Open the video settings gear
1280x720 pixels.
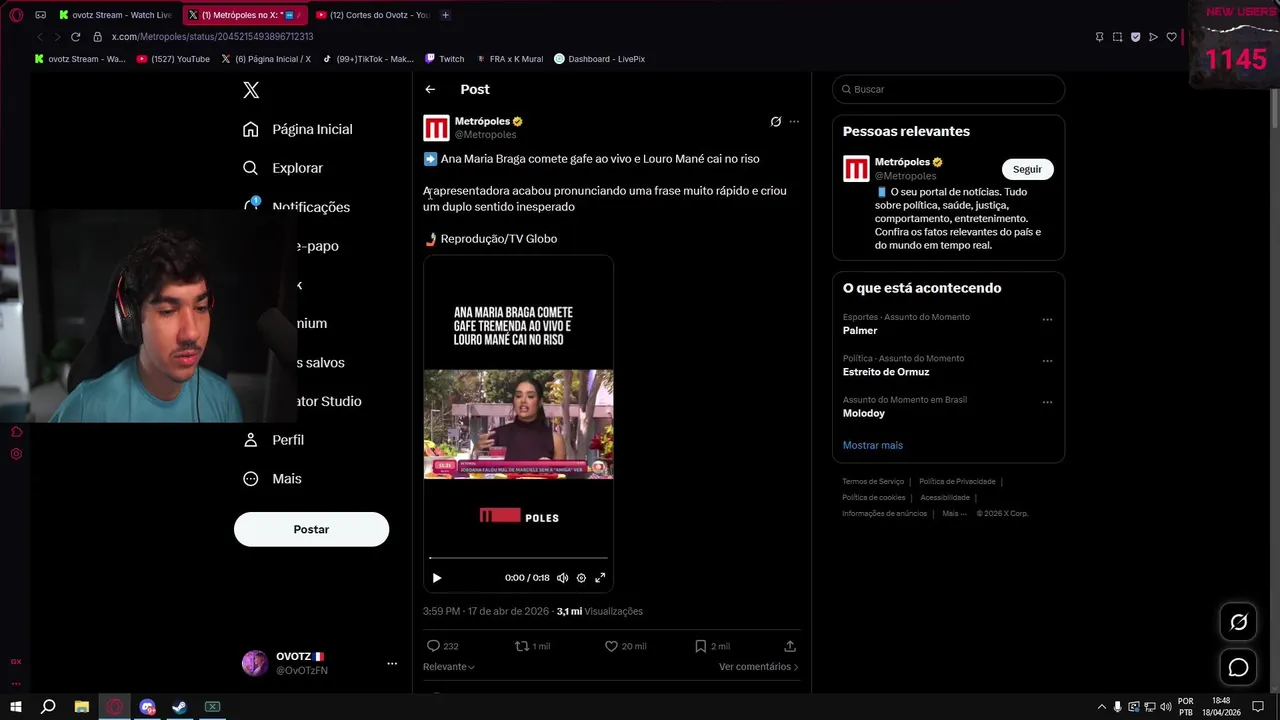click(x=581, y=578)
